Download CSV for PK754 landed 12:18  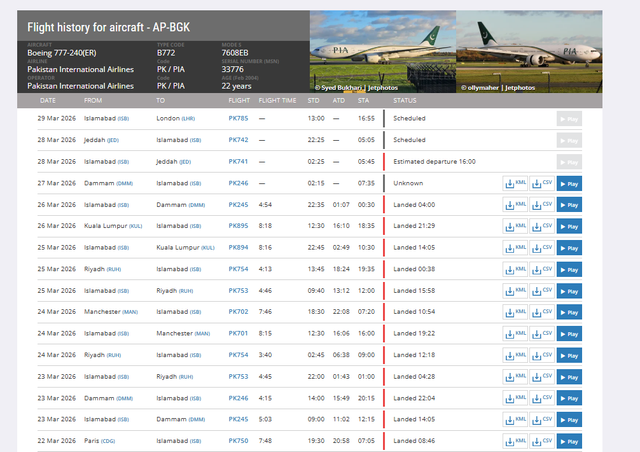542,356
